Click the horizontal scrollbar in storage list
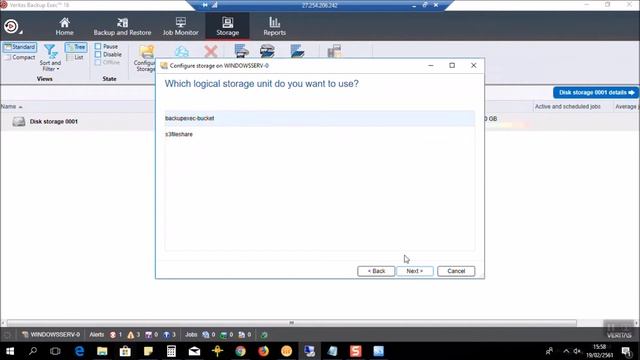The width and height of the screenshot is (640, 360). pyautogui.click(x=291, y=323)
